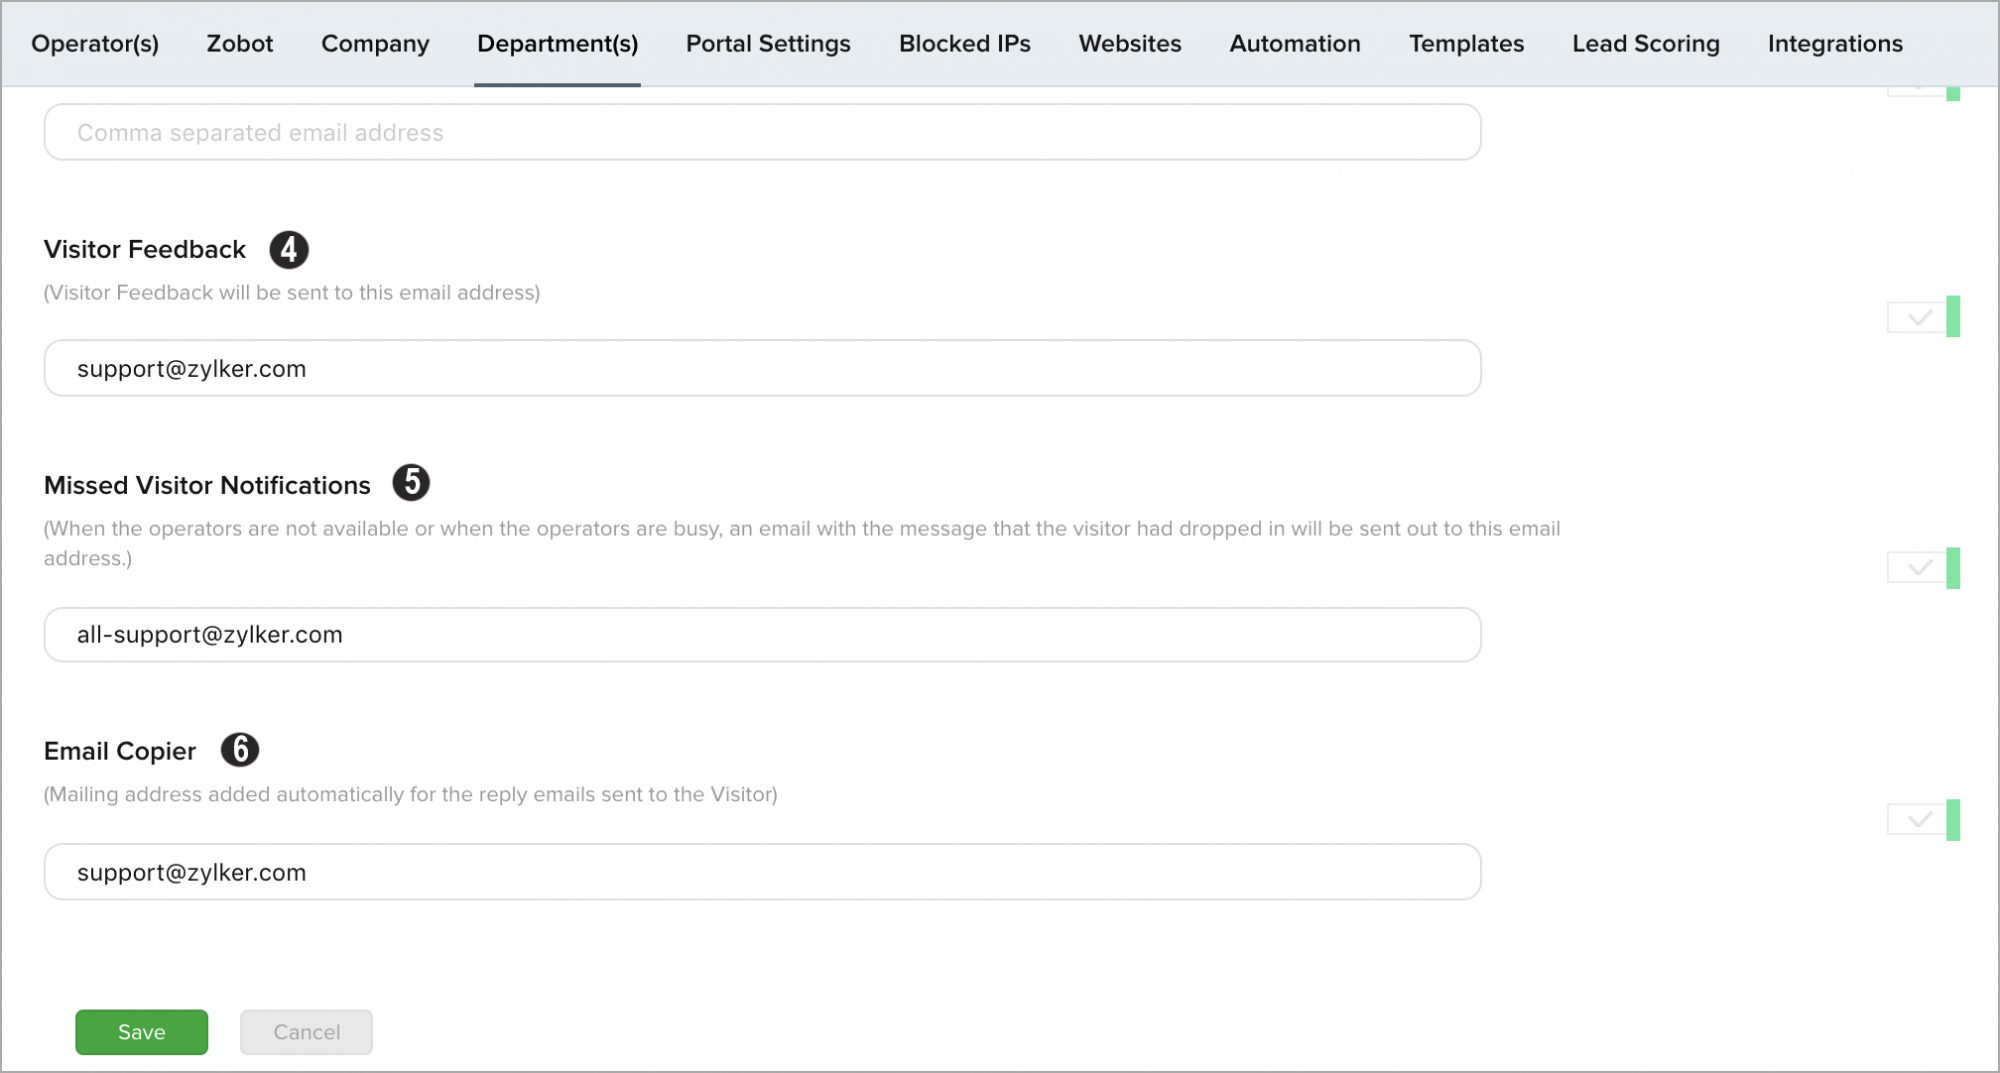
Task: Save the department settings
Action: pos(142,1032)
